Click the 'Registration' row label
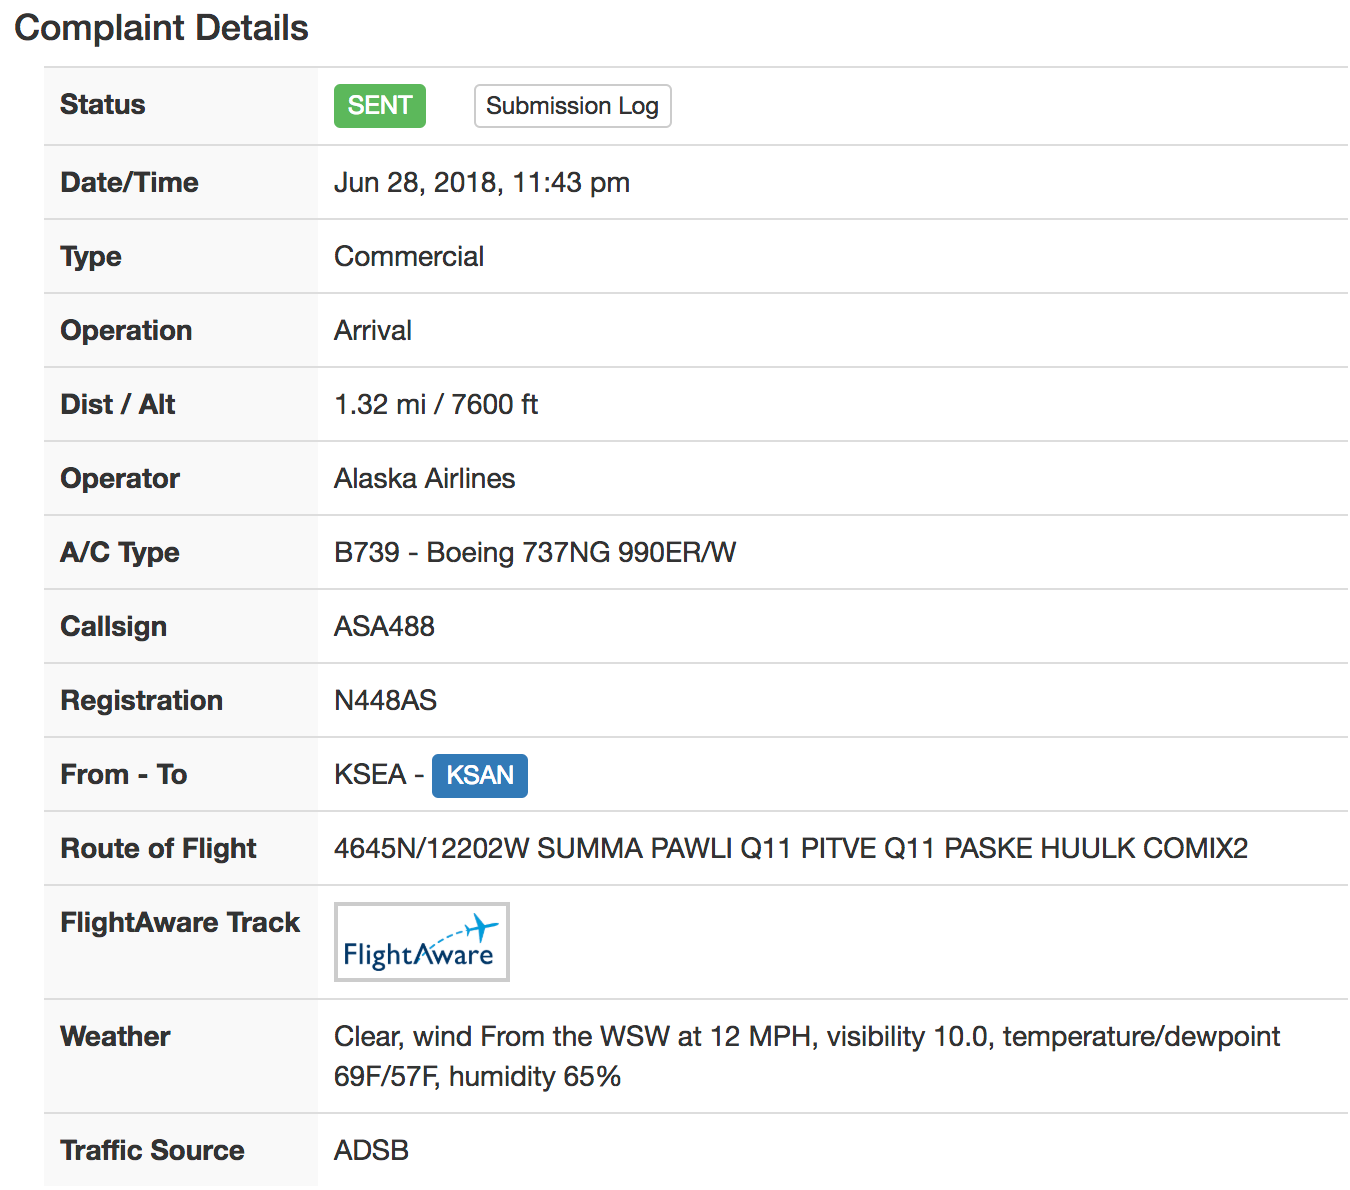This screenshot has height=1190, width=1350. click(142, 701)
